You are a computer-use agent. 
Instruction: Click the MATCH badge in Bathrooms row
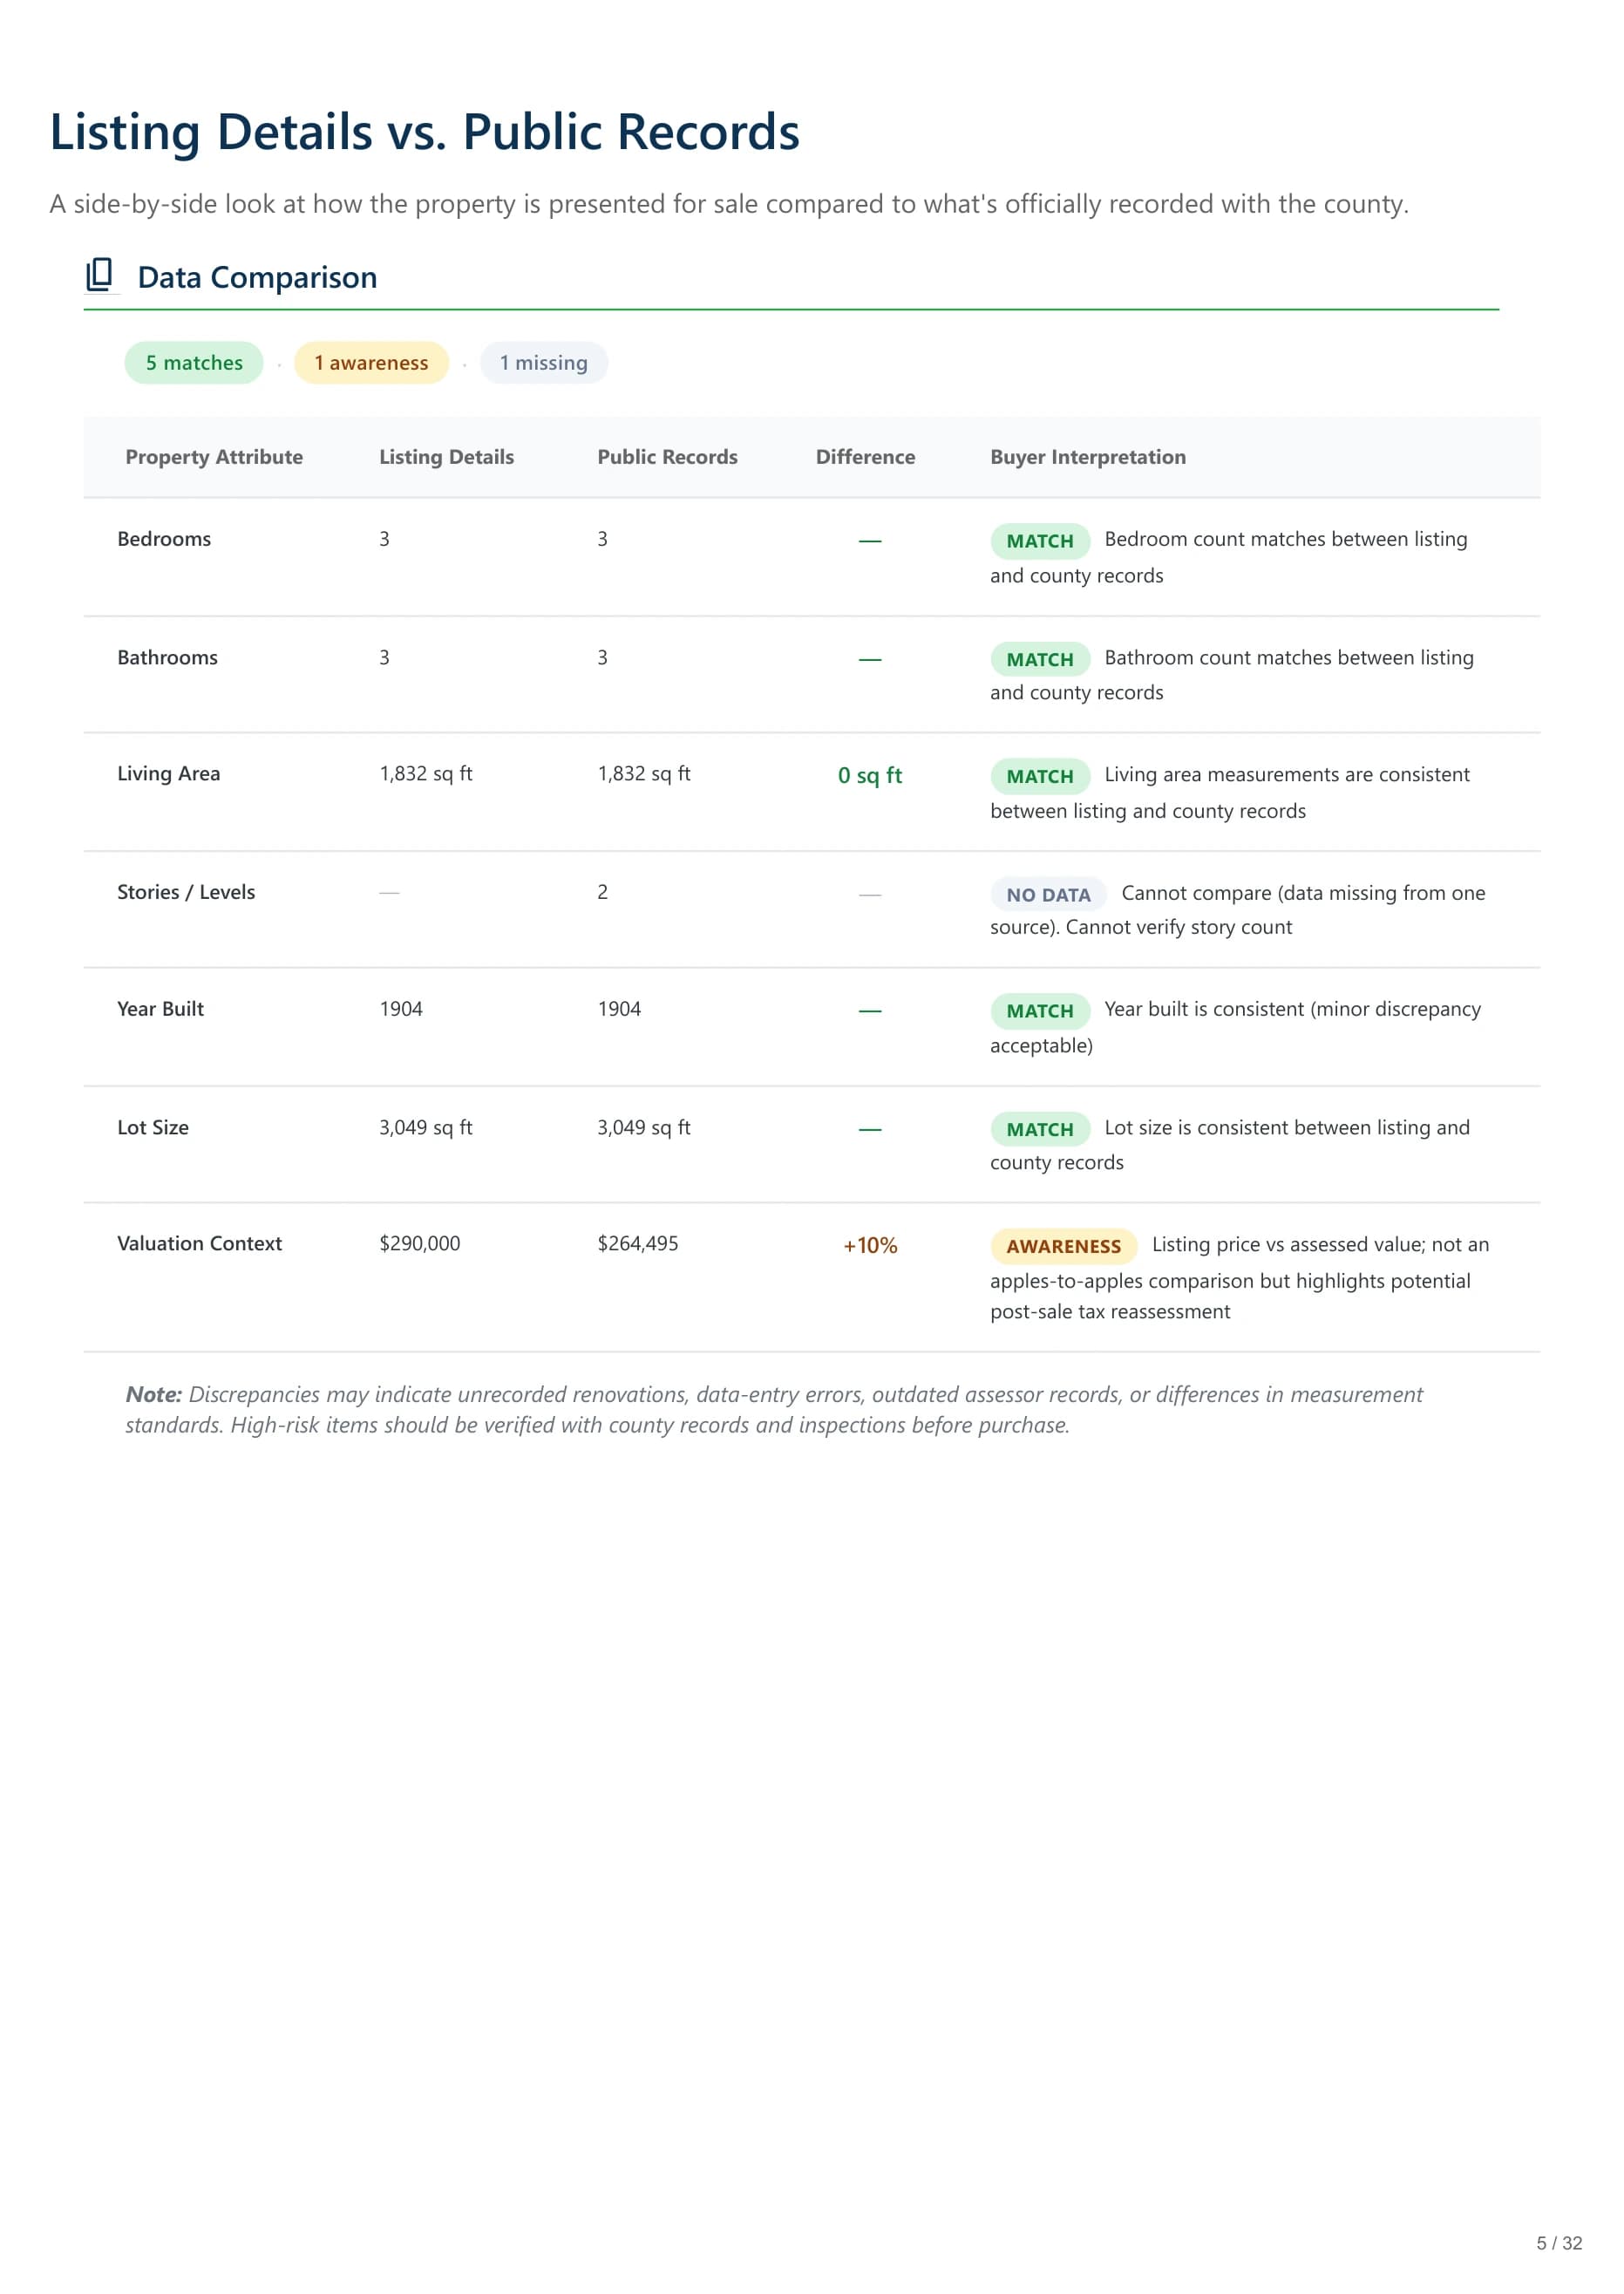[x=1040, y=659]
